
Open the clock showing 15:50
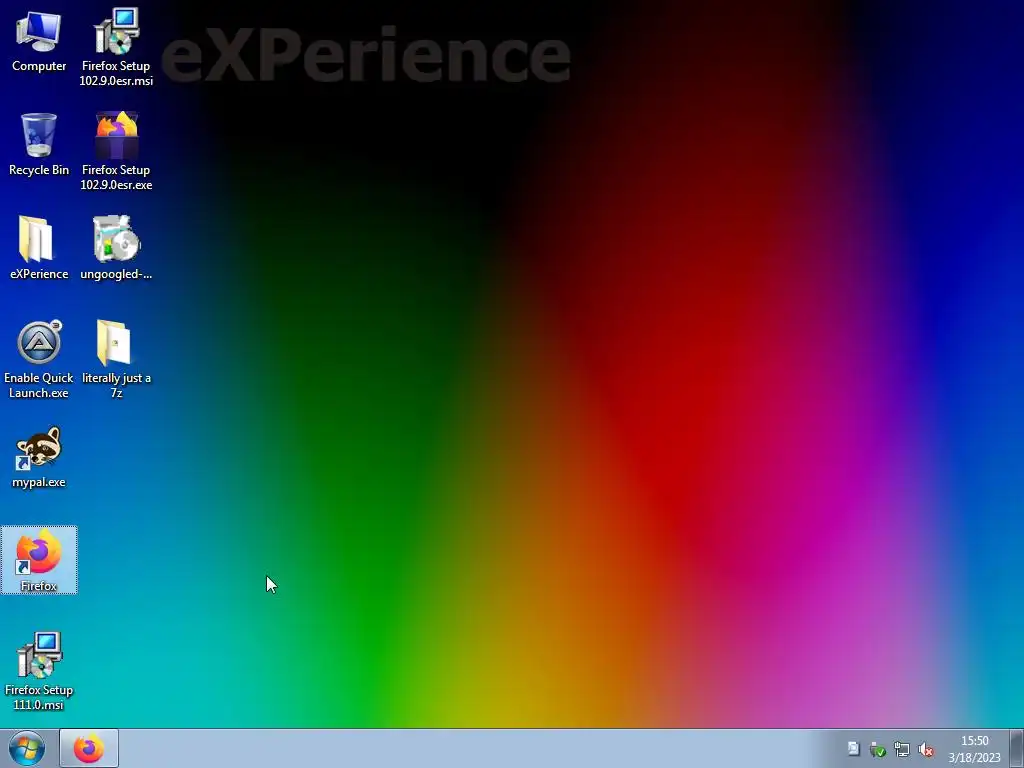tap(974, 749)
